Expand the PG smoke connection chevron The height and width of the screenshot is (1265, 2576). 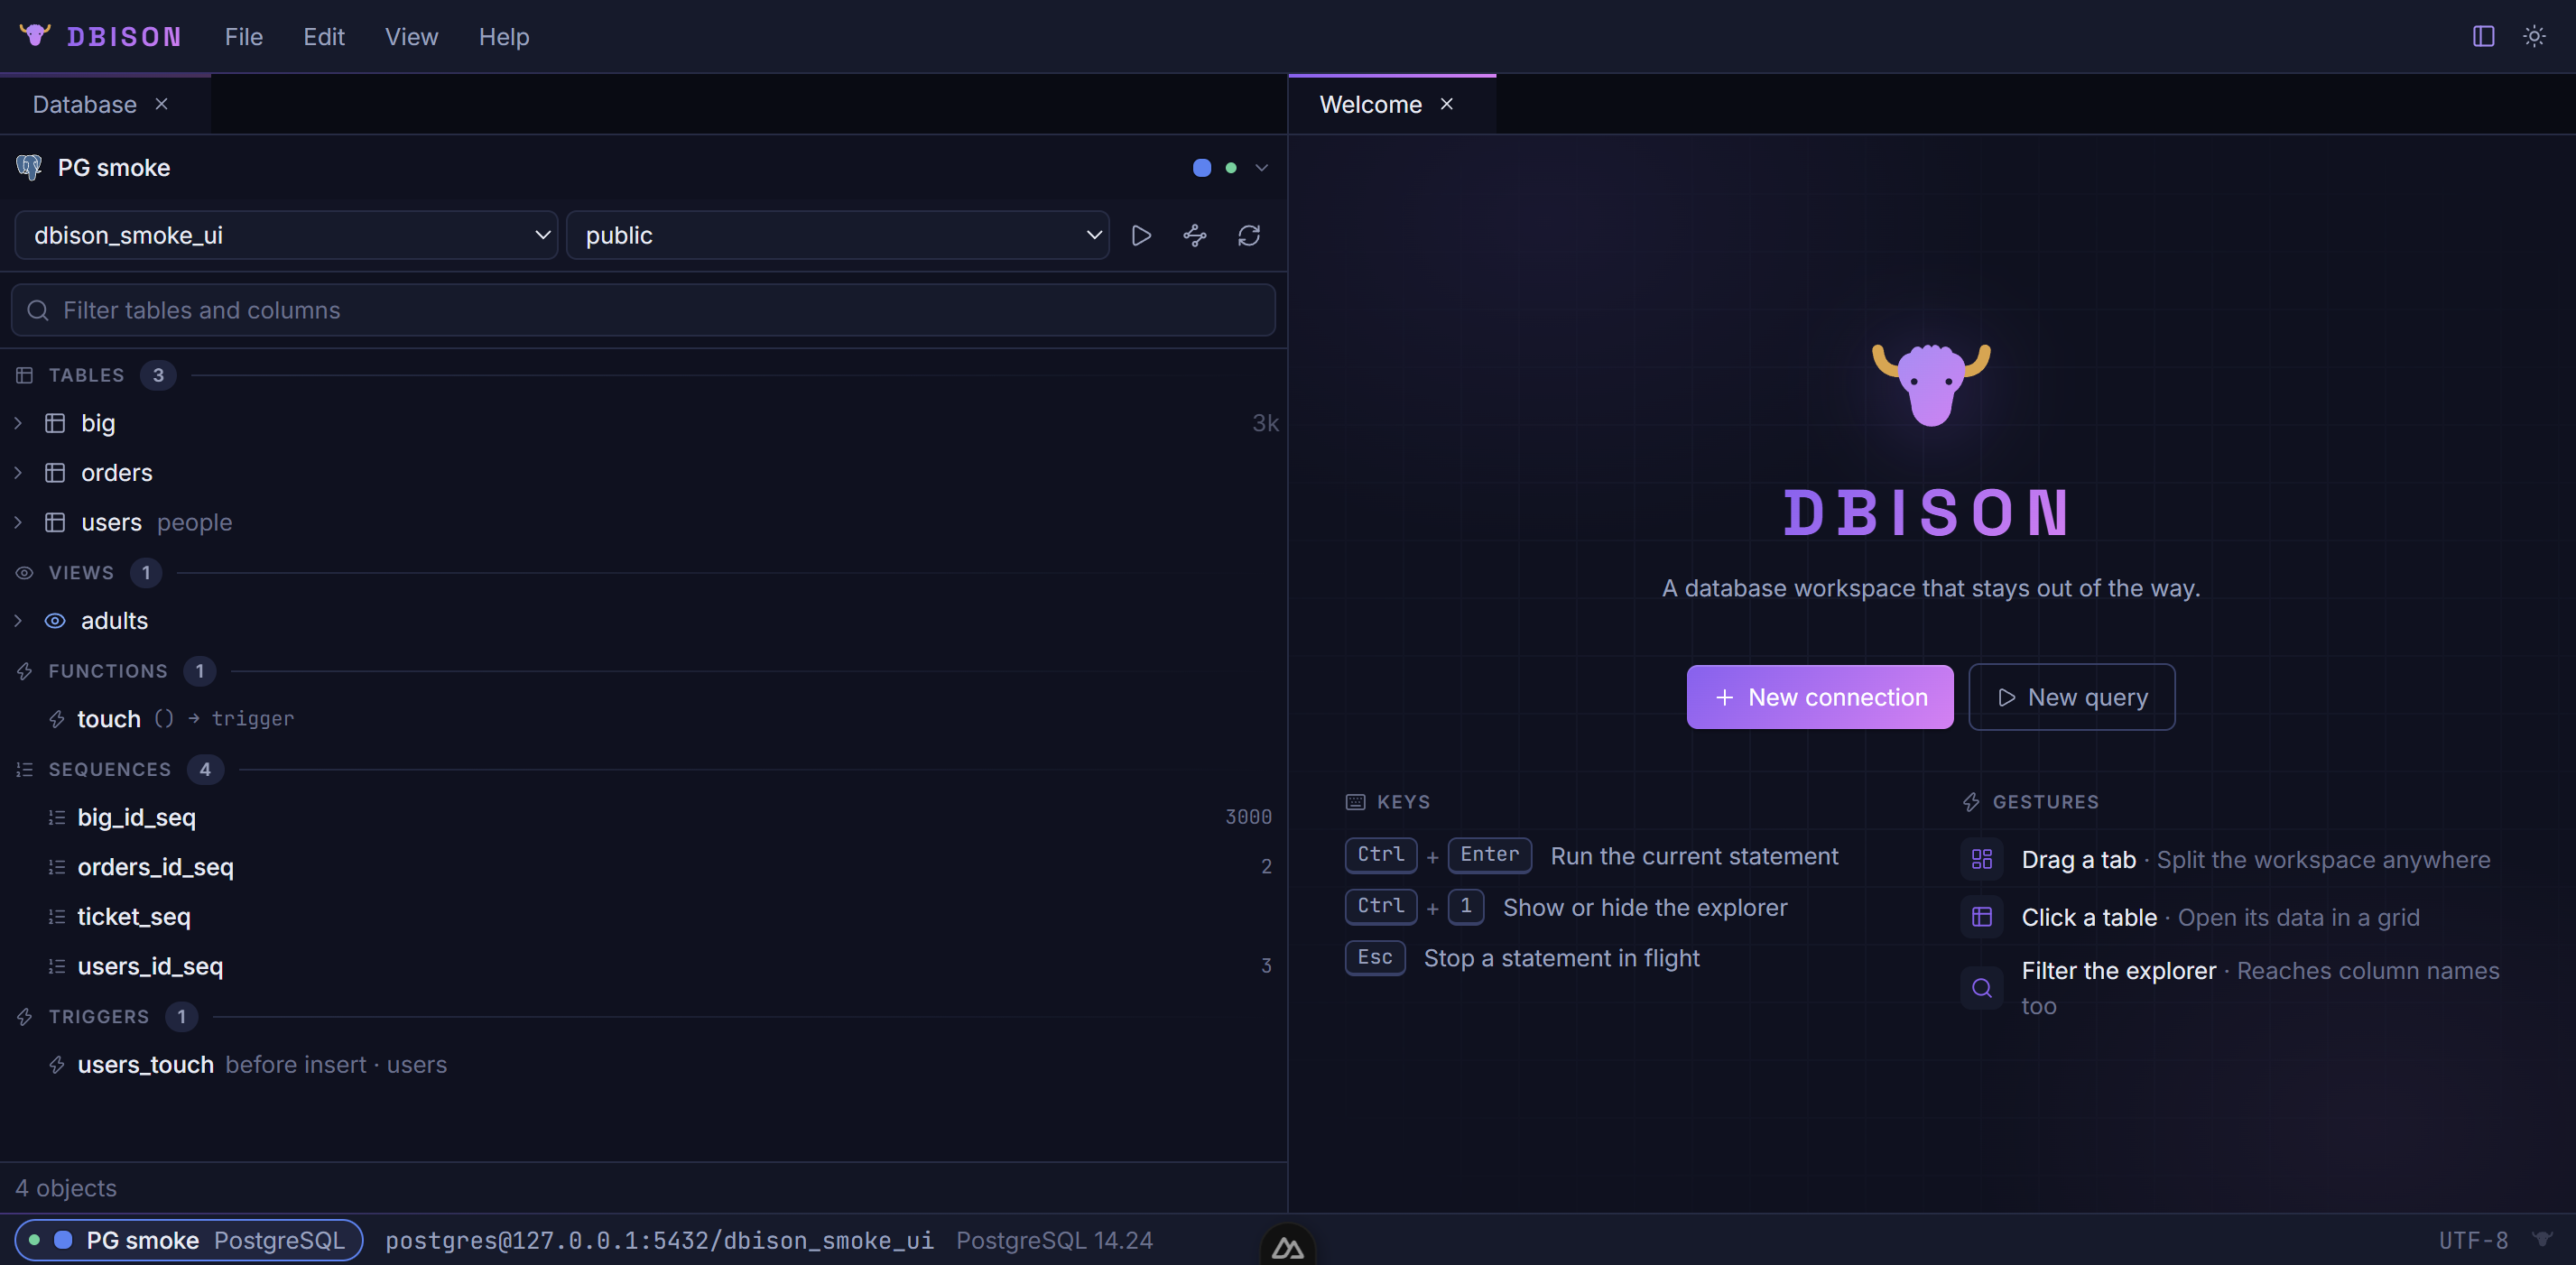tap(1262, 168)
